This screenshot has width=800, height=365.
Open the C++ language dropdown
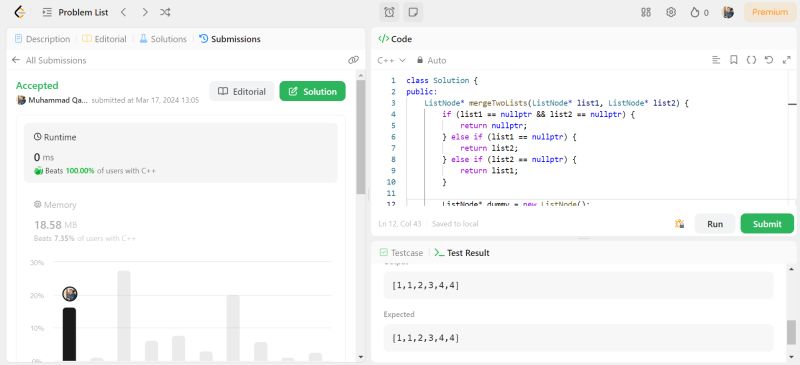[391, 60]
